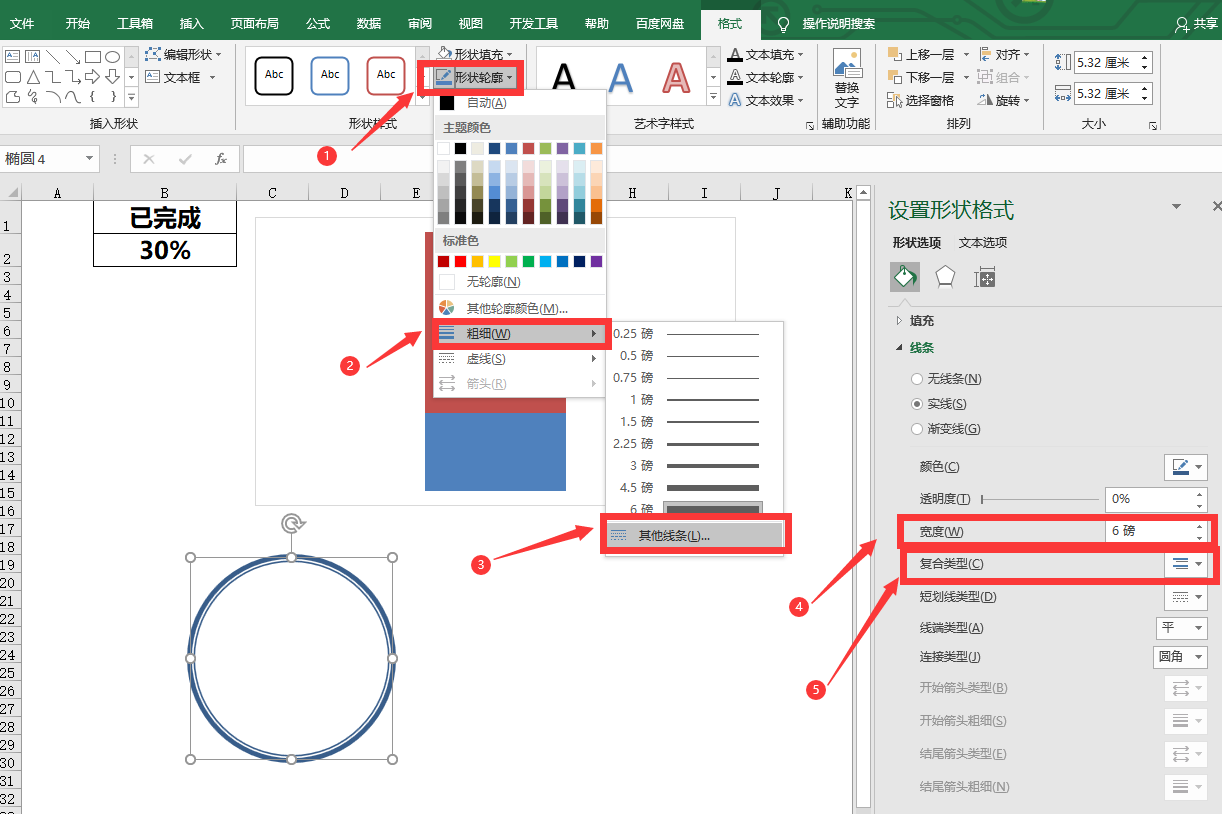1222x814 pixels.
Task: Open the 设置形状格式 pane options arrow
Action: pyautogui.click(x=1176, y=207)
